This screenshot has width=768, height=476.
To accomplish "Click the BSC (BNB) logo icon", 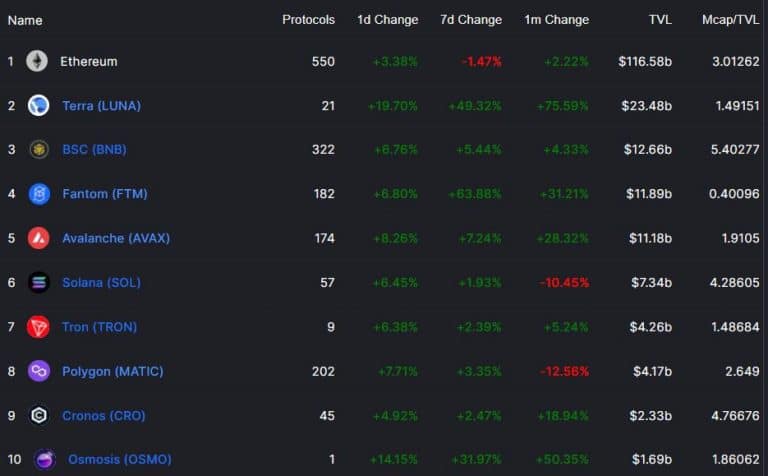I will (x=39, y=149).
